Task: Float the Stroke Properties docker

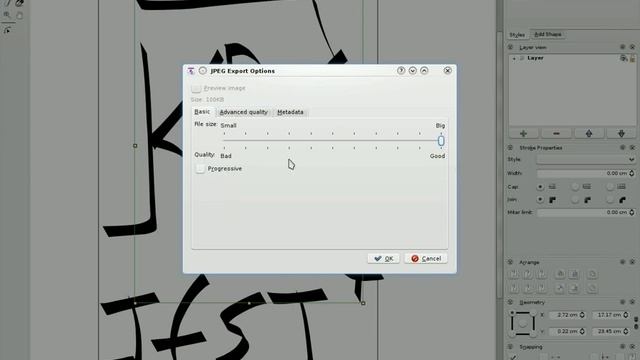Action: [x=622, y=147]
